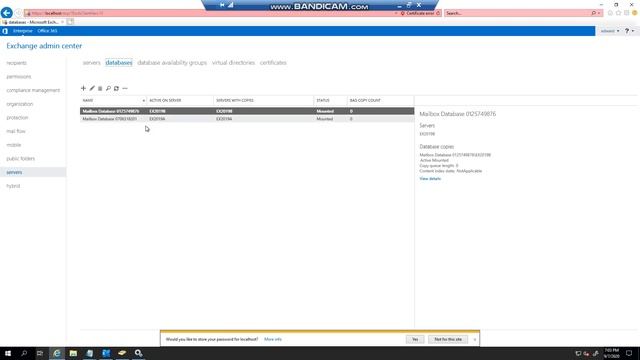Open the notification center icon
This screenshot has width=640, height=360.
[629, 353]
